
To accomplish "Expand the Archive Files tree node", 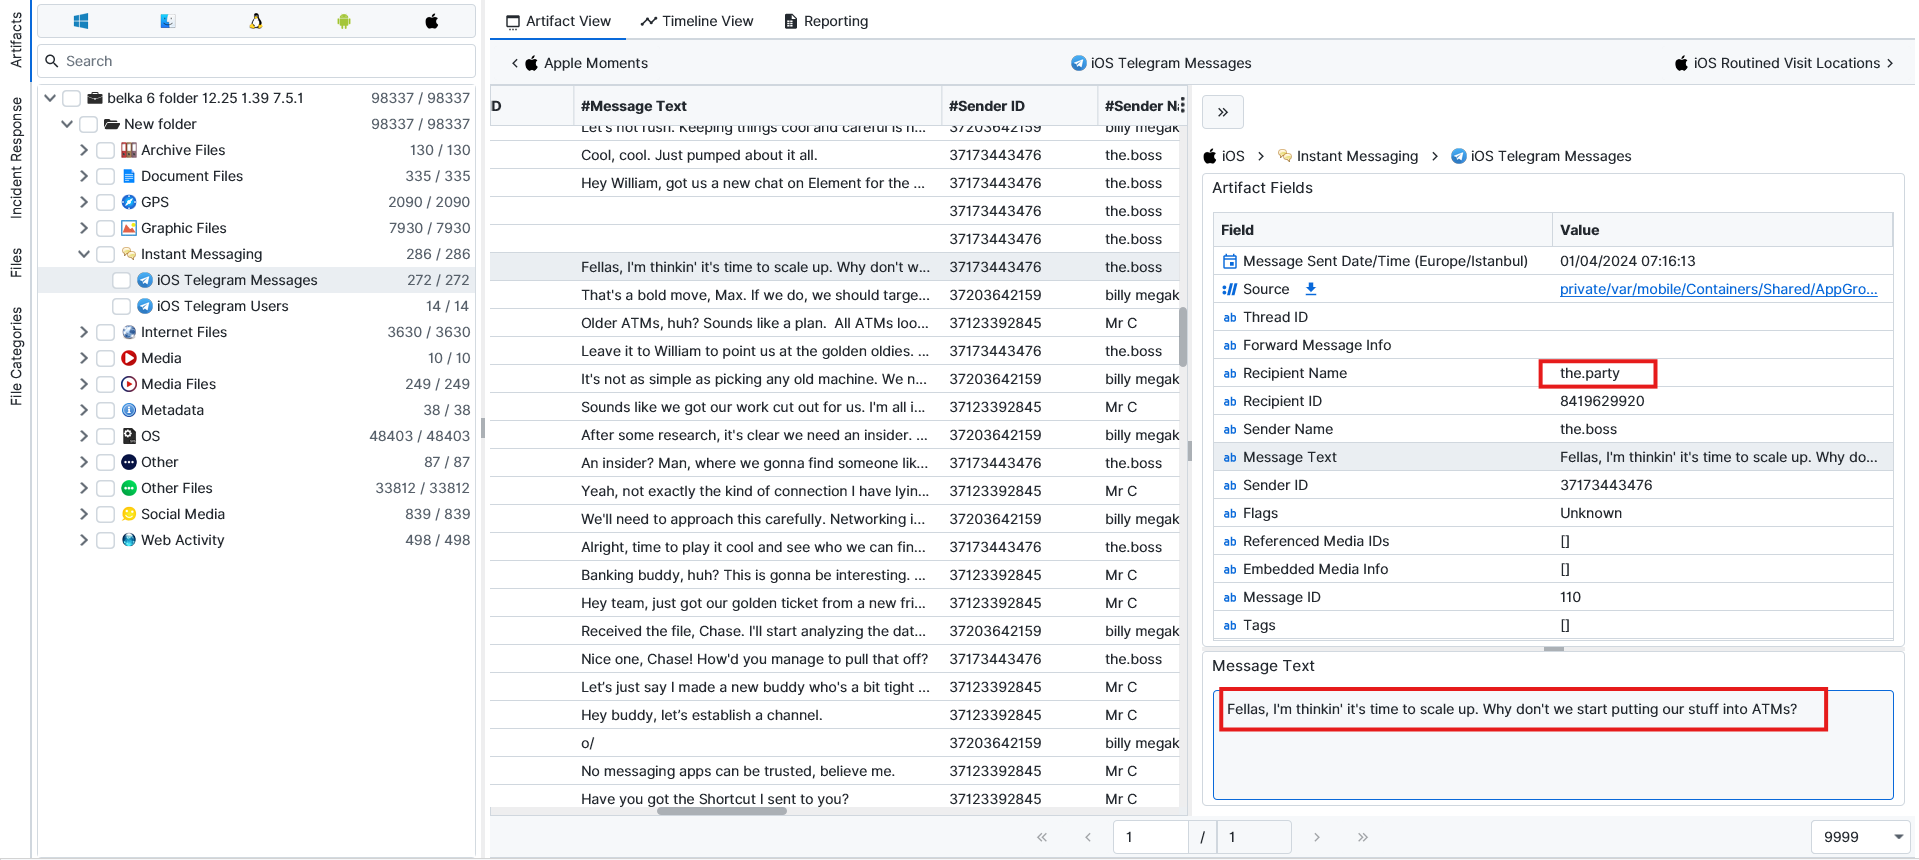I will 84,150.
